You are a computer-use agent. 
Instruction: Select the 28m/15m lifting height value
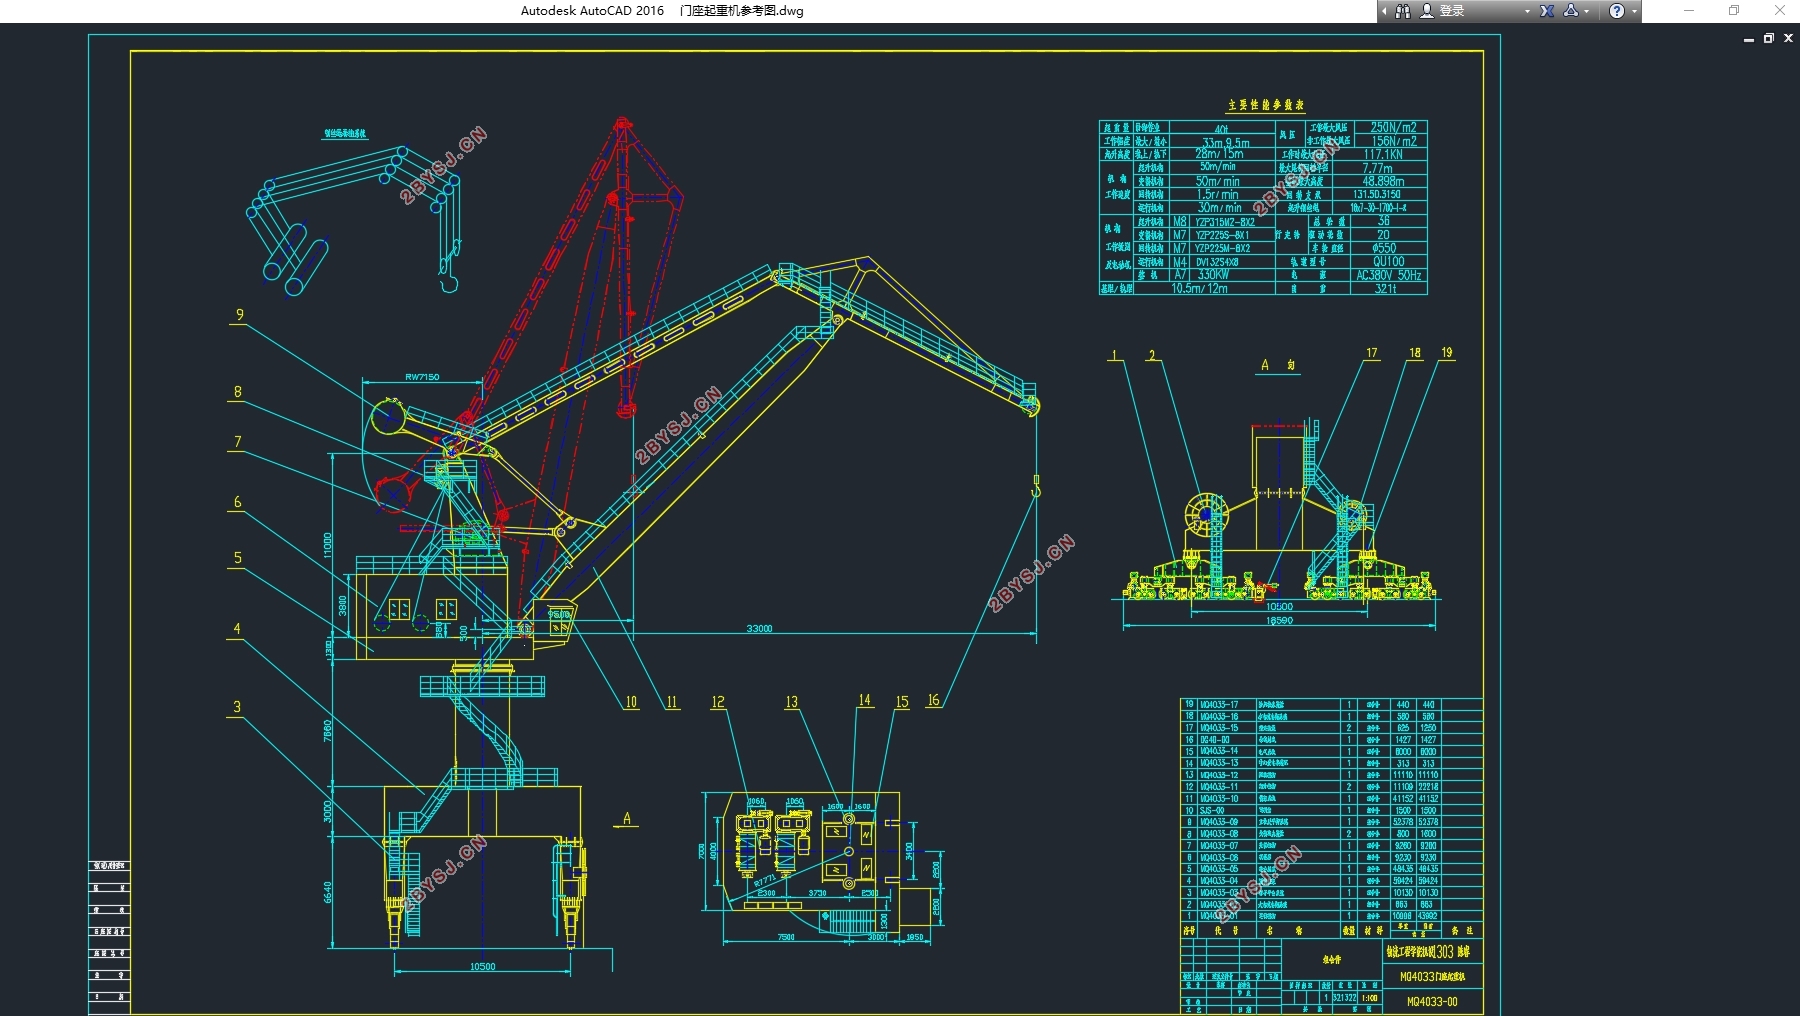(1219, 154)
